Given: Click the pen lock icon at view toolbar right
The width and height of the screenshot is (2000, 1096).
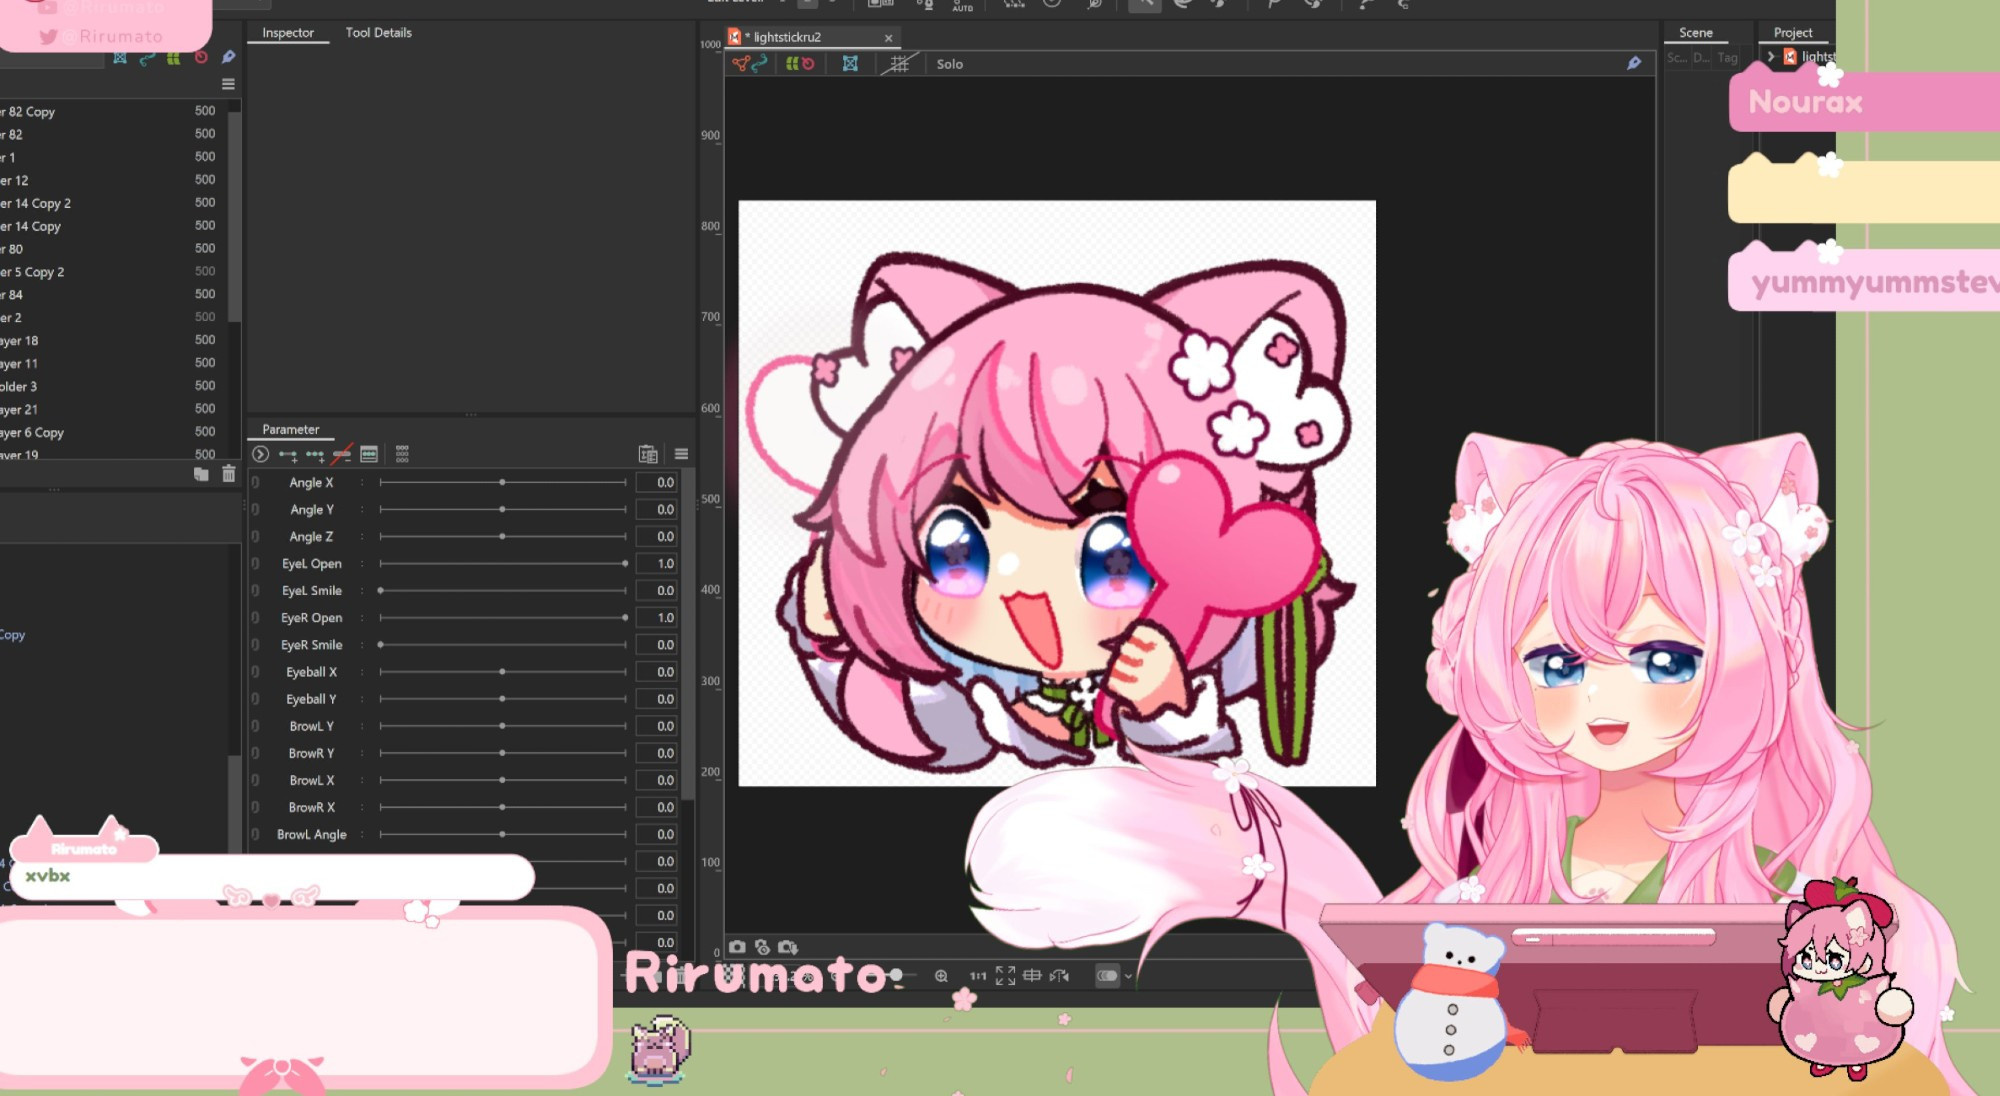Looking at the screenshot, I should coord(1634,64).
